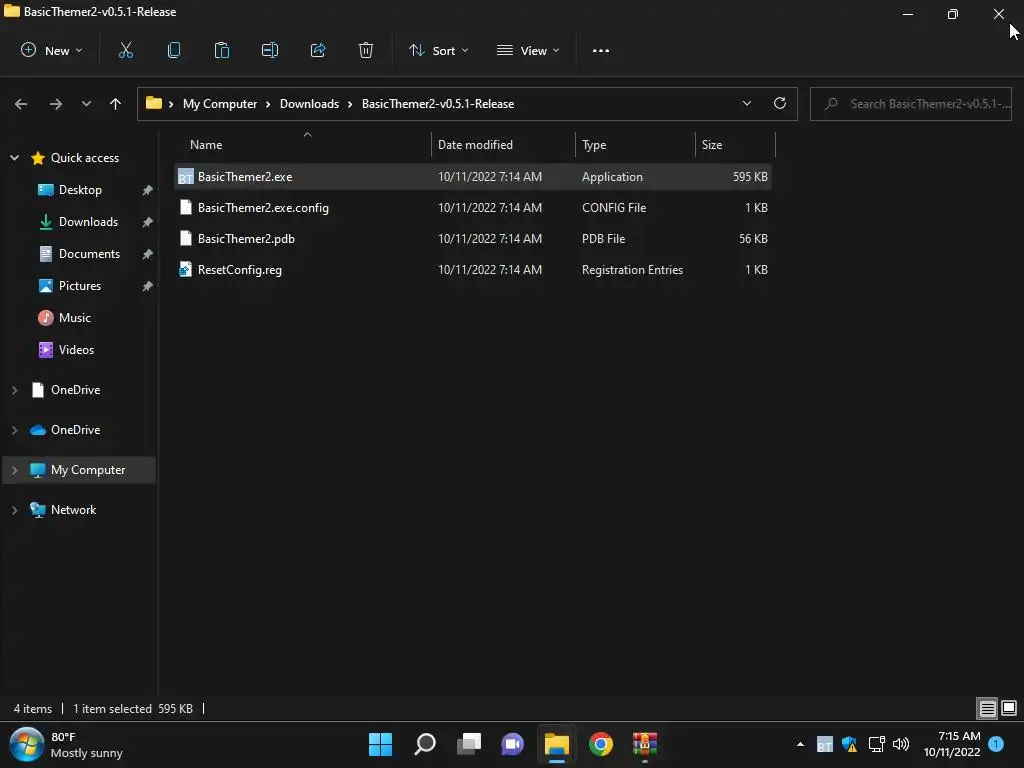
Task: Click the Copy icon in toolbar
Action: 174,50
